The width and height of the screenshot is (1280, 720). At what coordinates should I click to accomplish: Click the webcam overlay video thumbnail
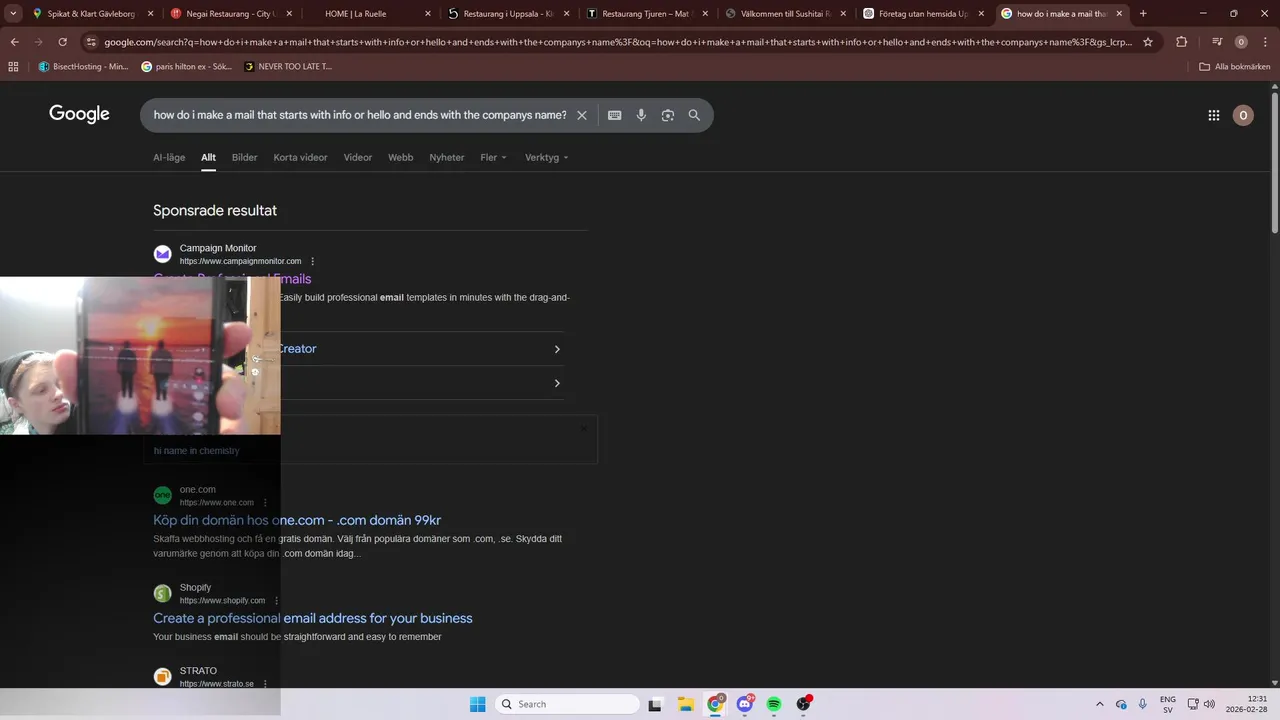tap(140, 356)
